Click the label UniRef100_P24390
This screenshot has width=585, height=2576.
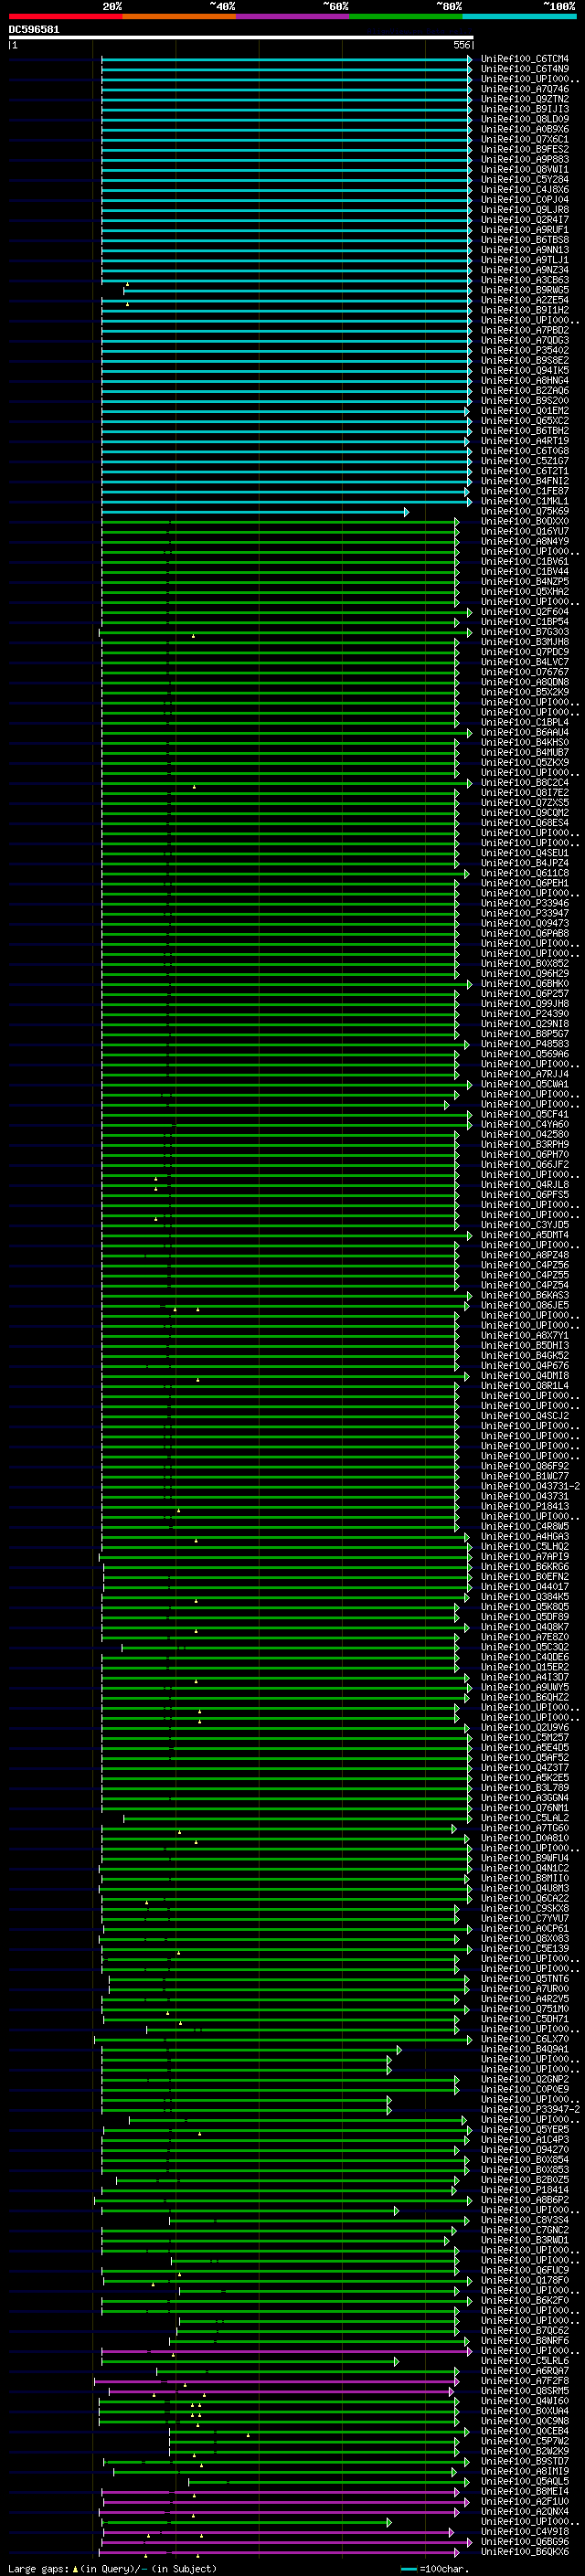(x=525, y=1013)
